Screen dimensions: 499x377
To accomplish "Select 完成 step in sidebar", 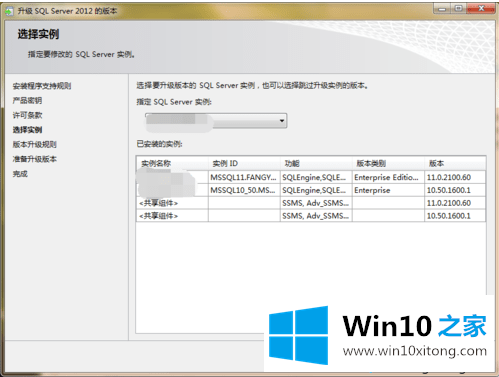I will [x=20, y=174].
